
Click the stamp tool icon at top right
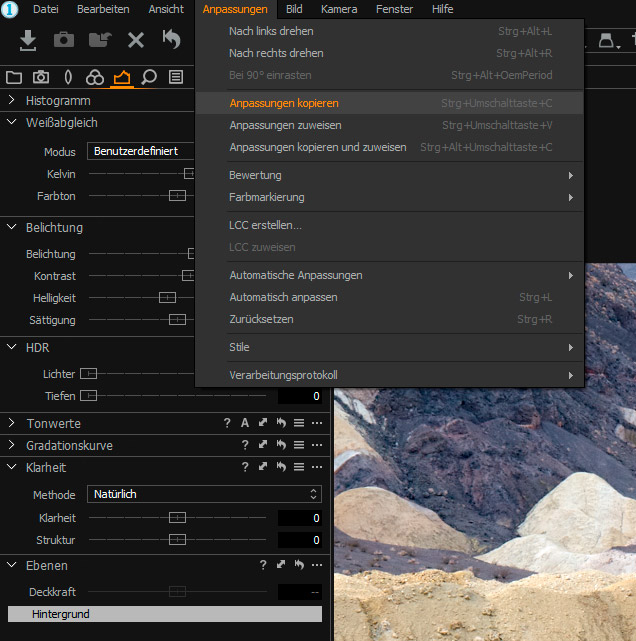[x=607, y=40]
